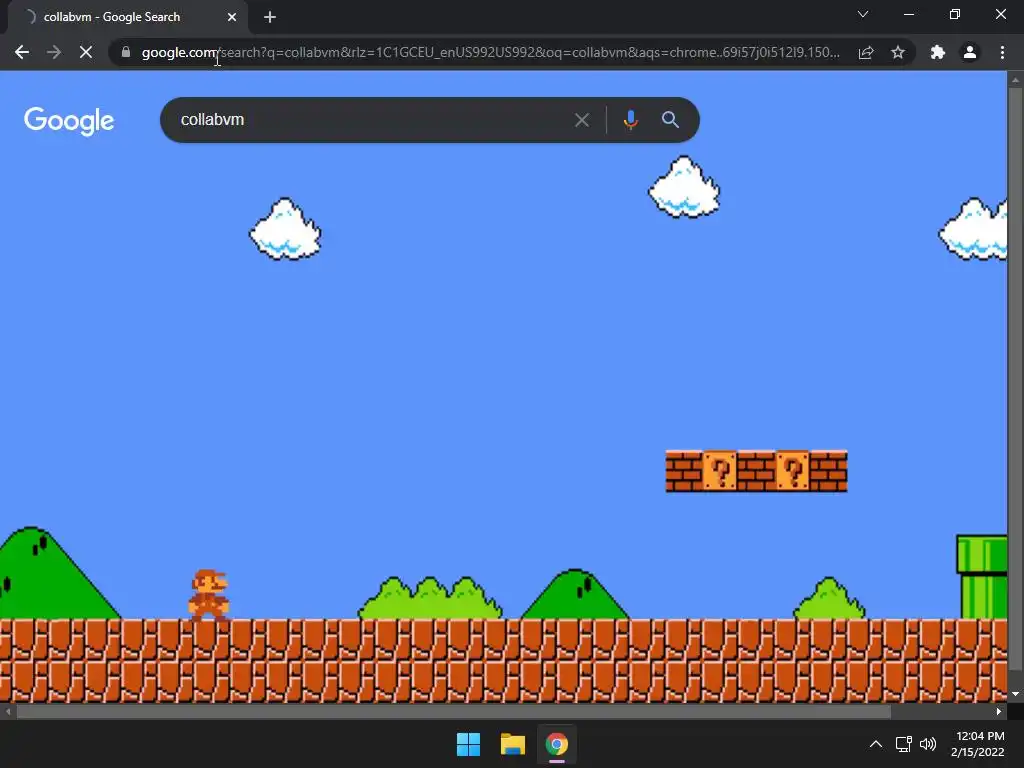The height and width of the screenshot is (768, 1024).
Task: Minimize the Chrome window
Action: click(908, 14)
